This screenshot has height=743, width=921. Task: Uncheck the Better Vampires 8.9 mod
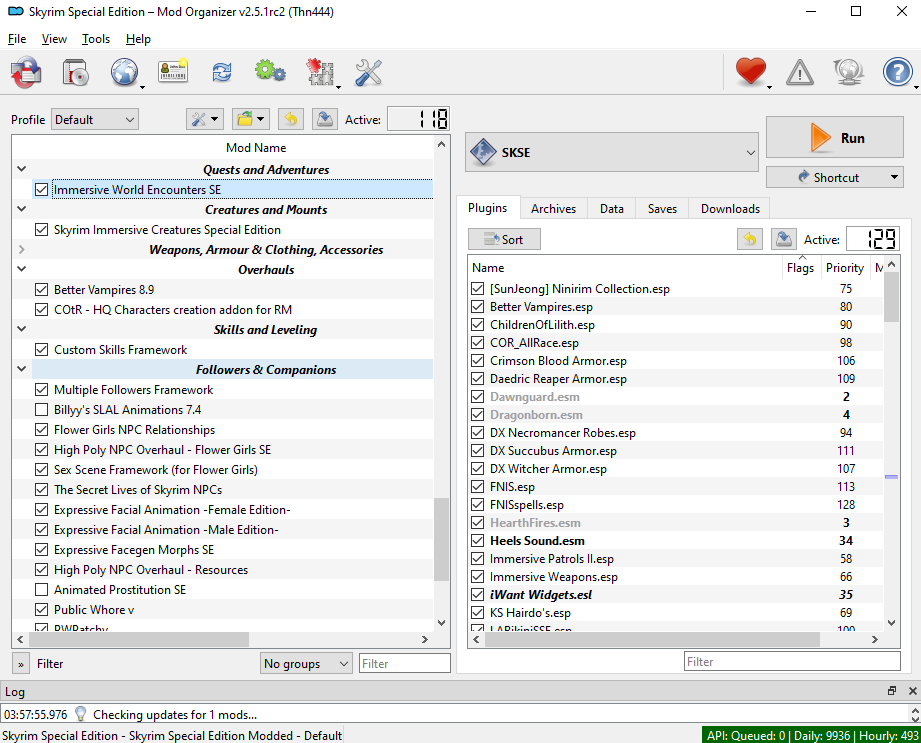(41, 290)
